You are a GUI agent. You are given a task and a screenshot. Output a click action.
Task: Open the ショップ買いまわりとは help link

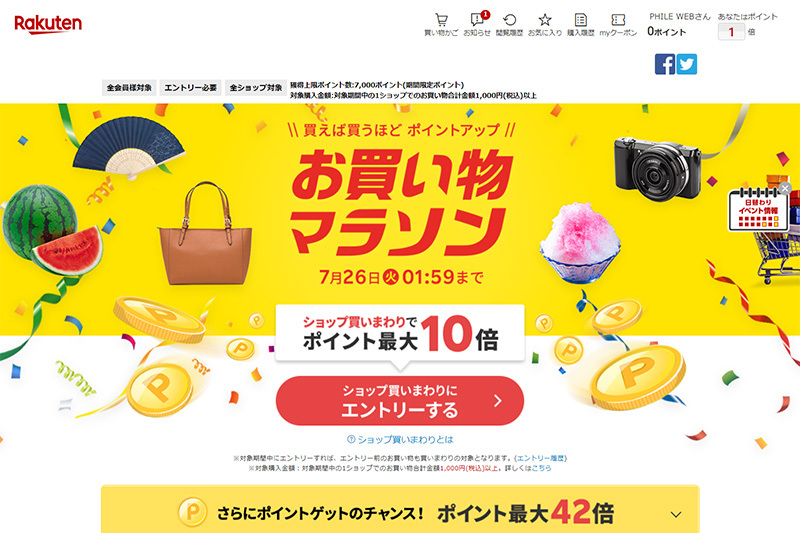point(400,439)
